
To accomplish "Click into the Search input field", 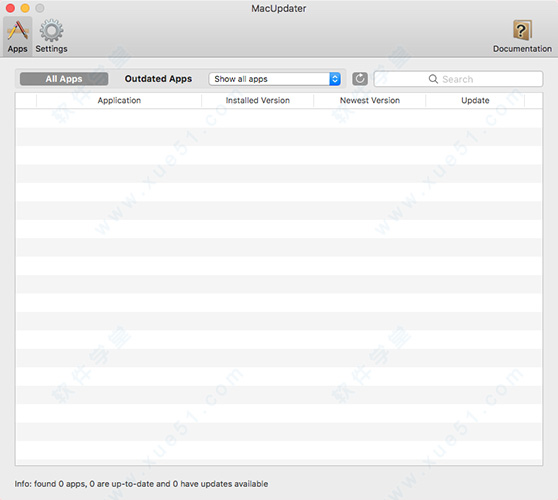I will coord(458,79).
